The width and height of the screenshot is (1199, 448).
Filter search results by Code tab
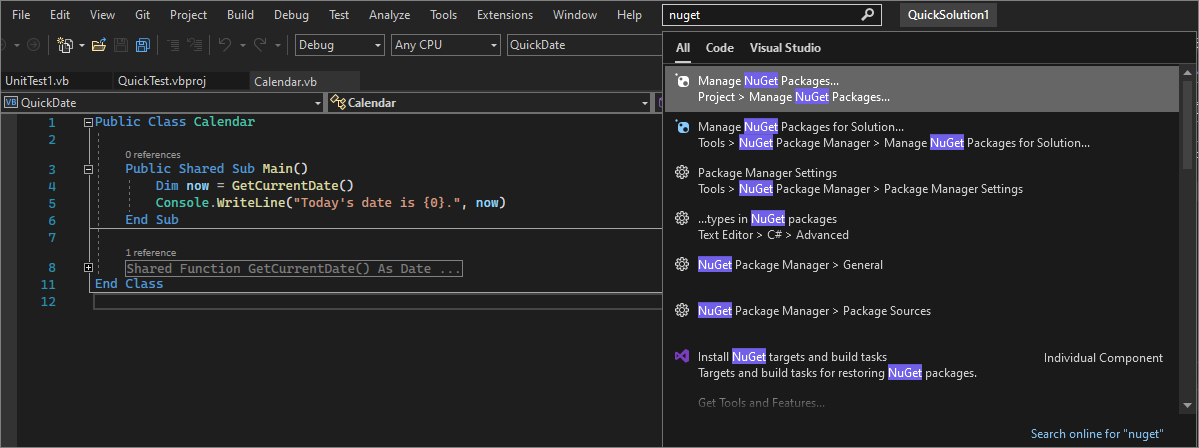[x=719, y=48]
